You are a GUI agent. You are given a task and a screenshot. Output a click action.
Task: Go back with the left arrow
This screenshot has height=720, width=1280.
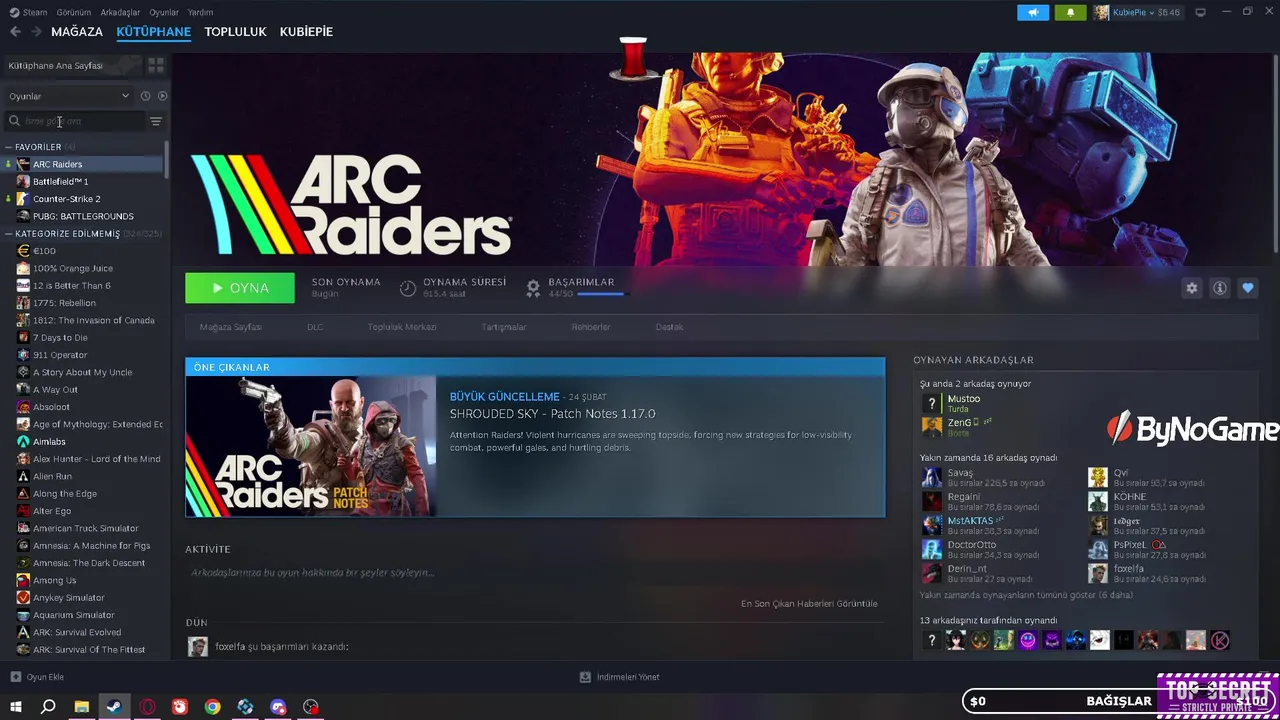(x=15, y=32)
